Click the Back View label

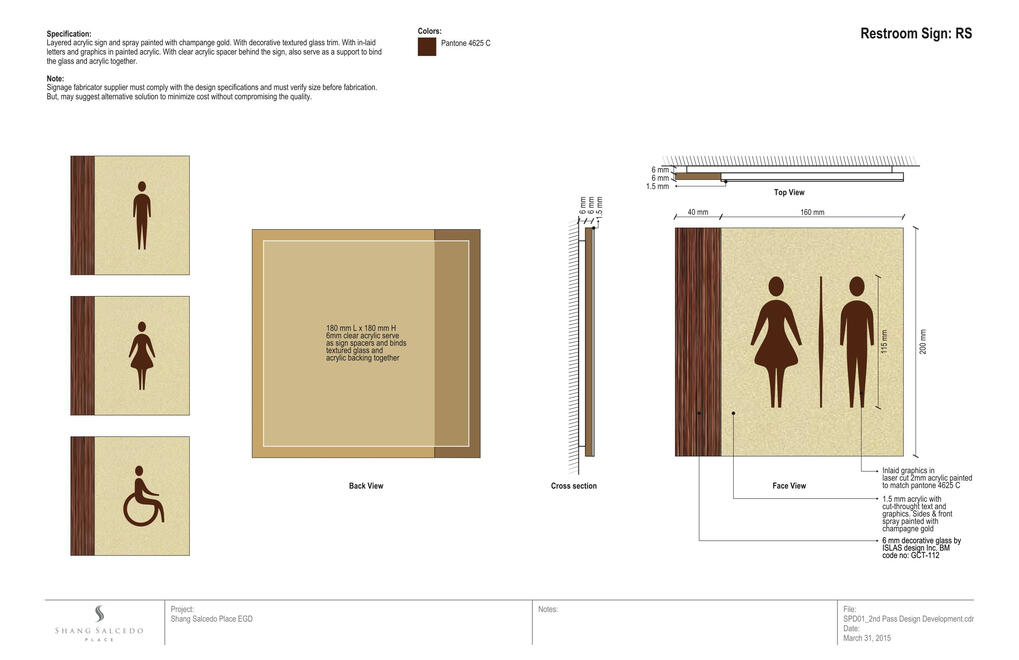point(365,486)
